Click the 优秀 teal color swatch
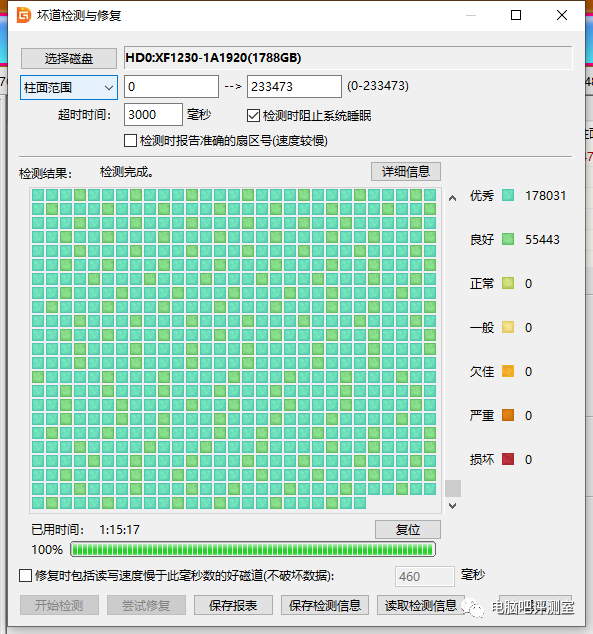The width and height of the screenshot is (593, 634). pyautogui.click(x=508, y=196)
